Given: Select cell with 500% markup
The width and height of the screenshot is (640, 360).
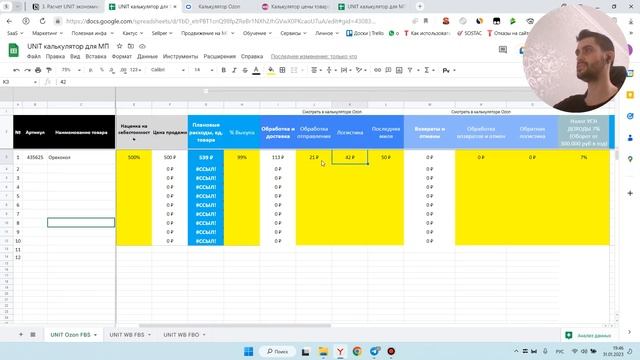Looking at the screenshot, I should coord(134,157).
